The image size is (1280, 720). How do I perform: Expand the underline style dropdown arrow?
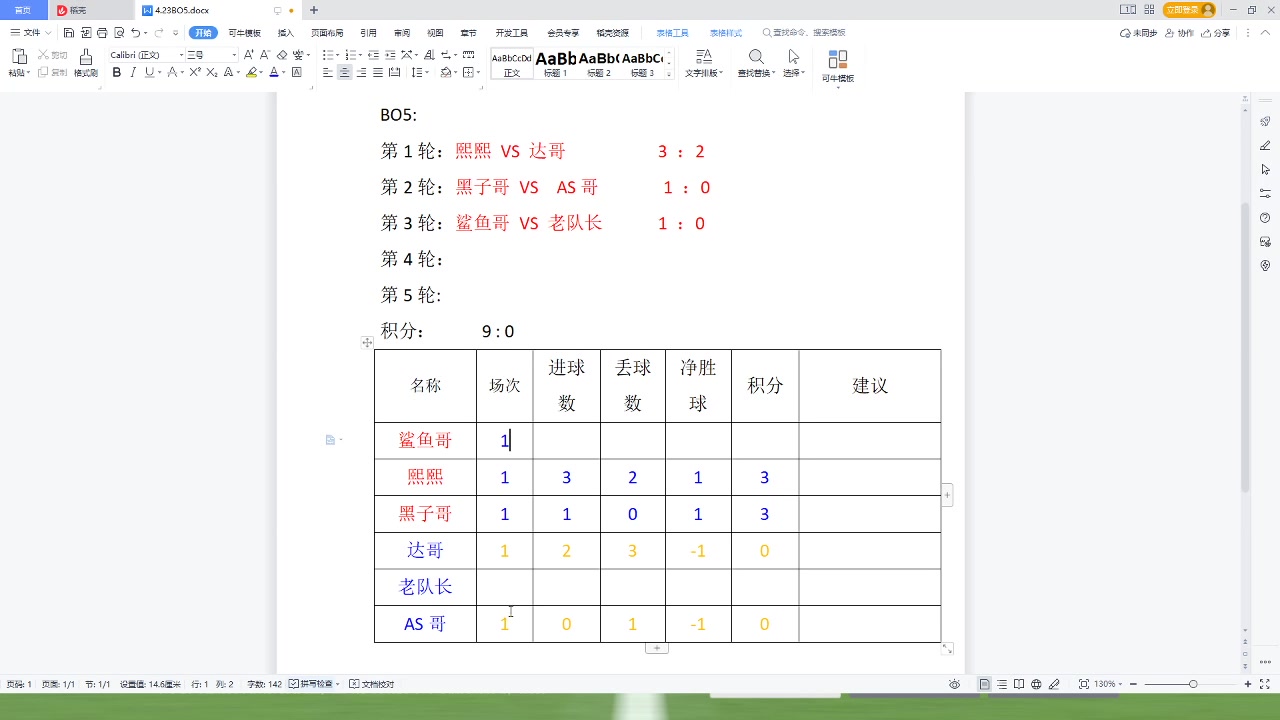pyautogui.click(x=160, y=72)
